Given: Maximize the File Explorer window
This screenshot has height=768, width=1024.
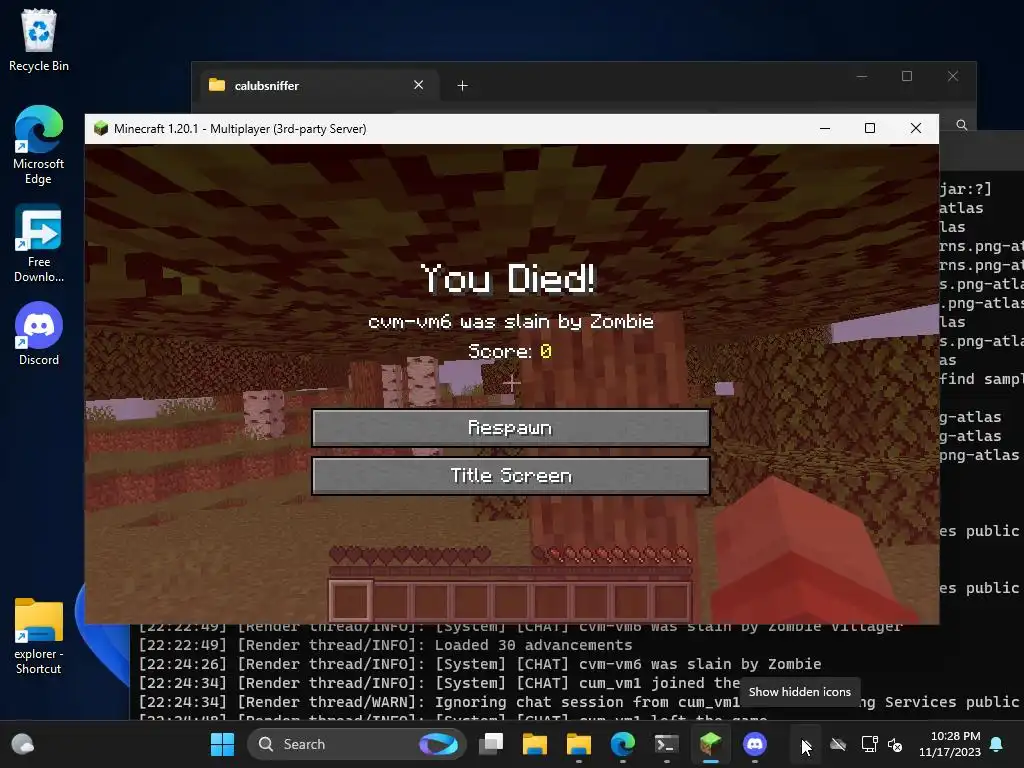Looking at the screenshot, I should pyautogui.click(x=907, y=76).
